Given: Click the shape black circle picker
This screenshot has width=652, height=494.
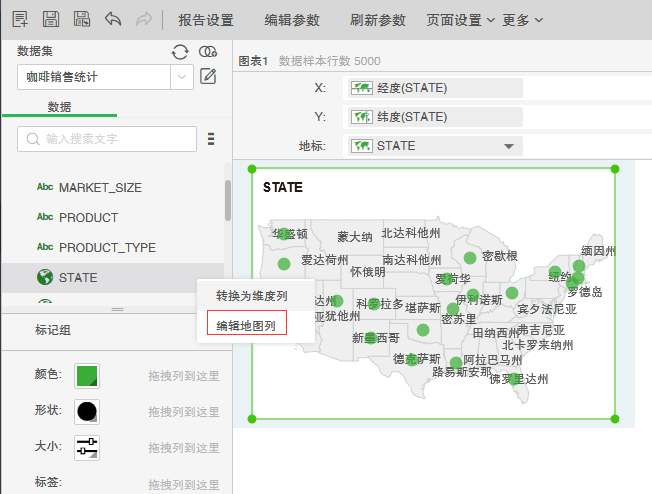Looking at the screenshot, I should coord(87,411).
